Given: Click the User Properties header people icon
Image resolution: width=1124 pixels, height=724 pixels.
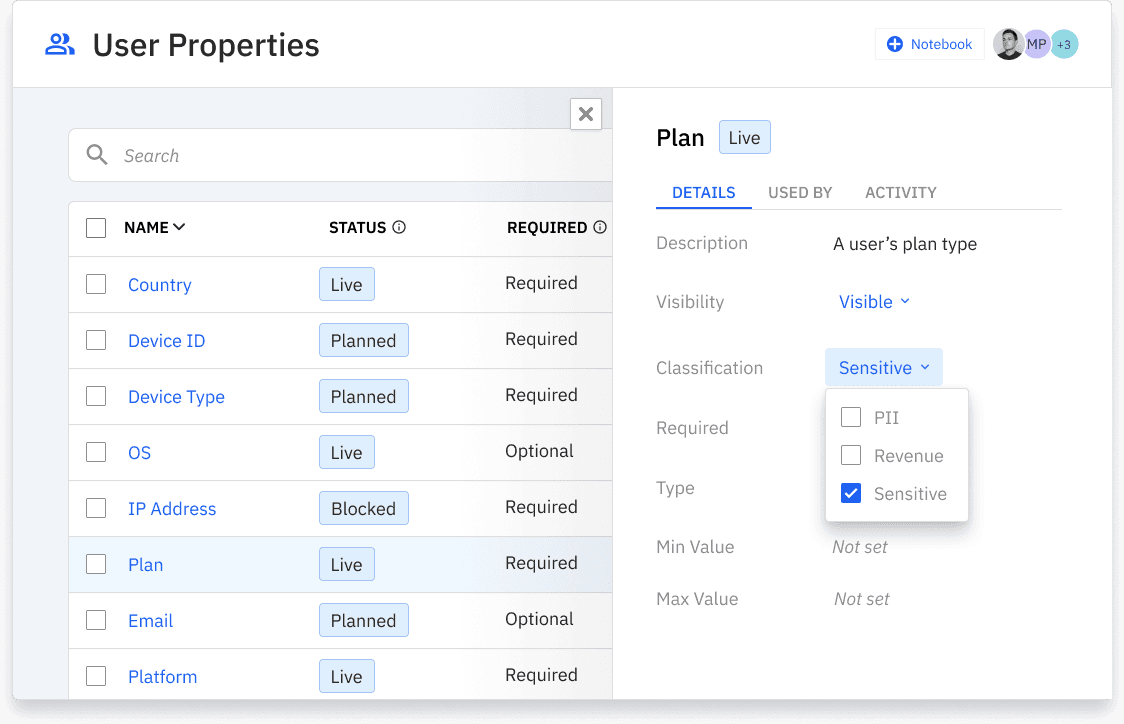Looking at the screenshot, I should click(x=59, y=44).
